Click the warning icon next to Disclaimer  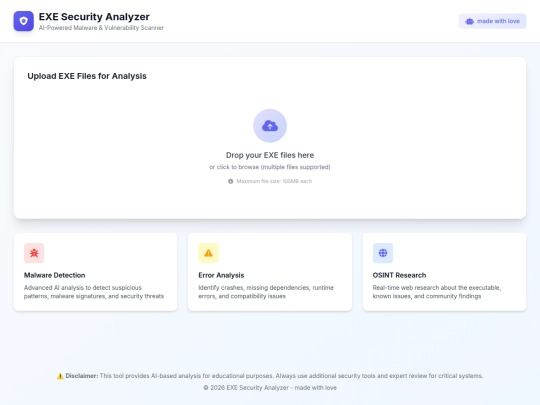tap(60, 376)
